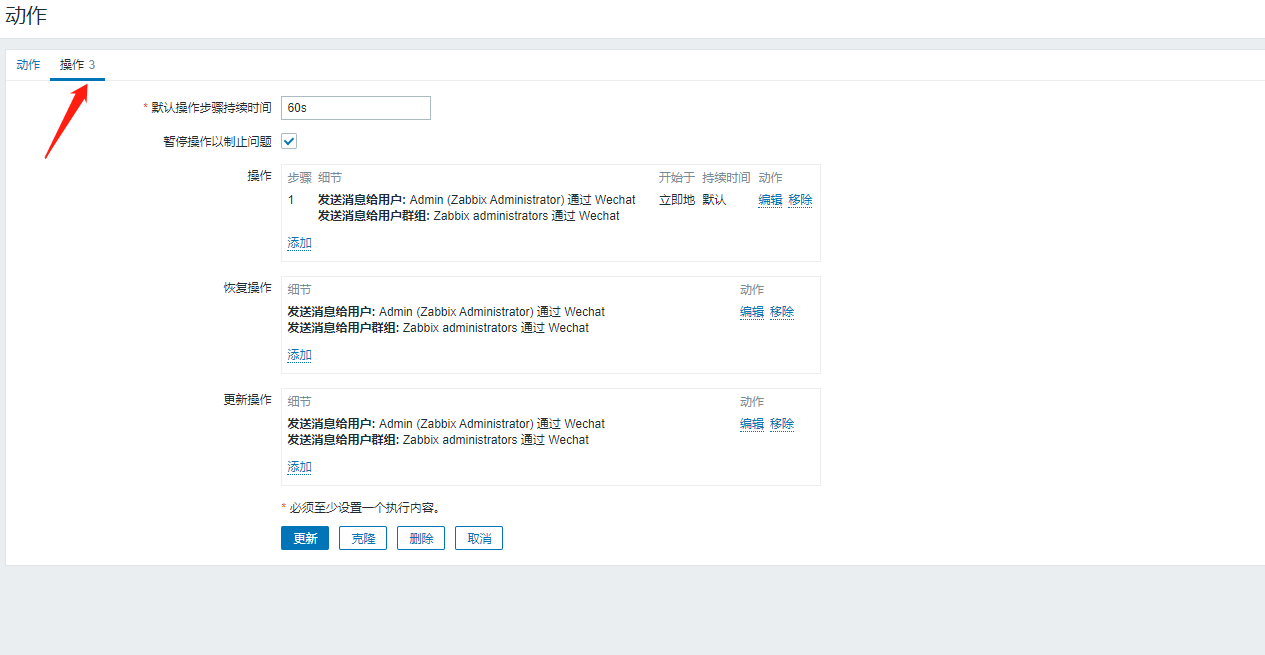
Task: Cancel editing with 取消 button
Action: pyautogui.click(x=479, y=538)
